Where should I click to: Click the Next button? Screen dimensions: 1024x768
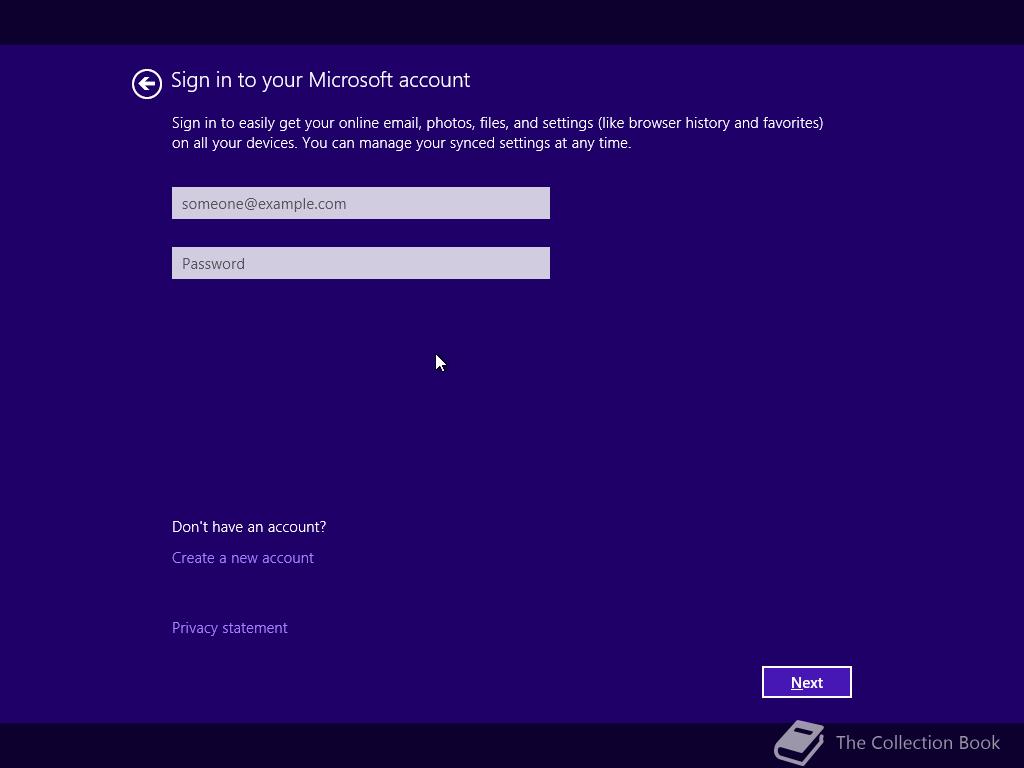(x=807, y=682)
